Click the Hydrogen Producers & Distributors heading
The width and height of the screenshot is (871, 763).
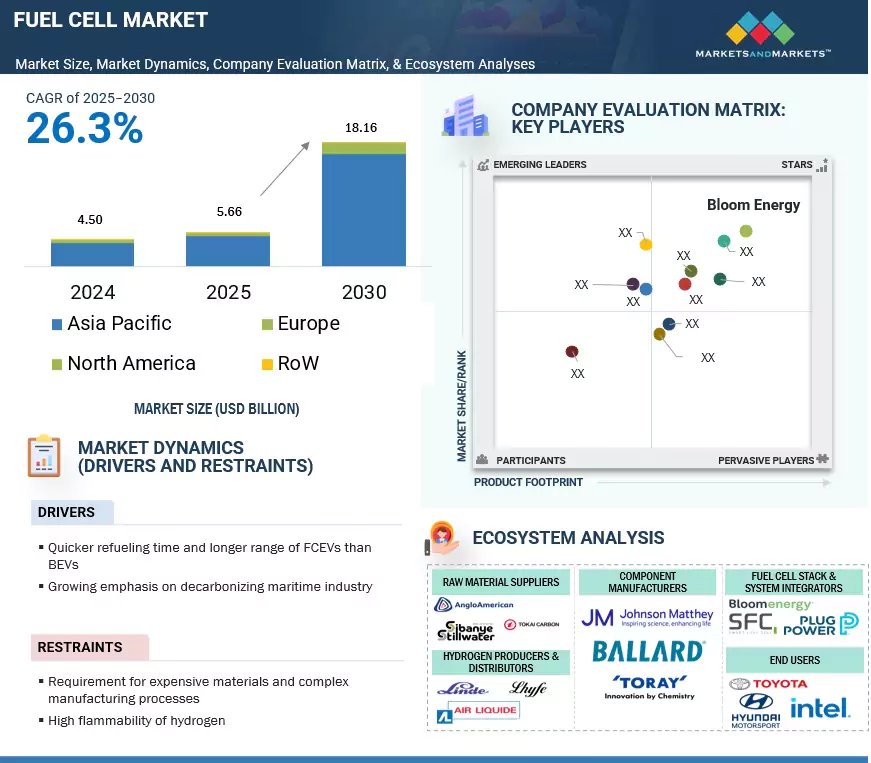[500, 662]
